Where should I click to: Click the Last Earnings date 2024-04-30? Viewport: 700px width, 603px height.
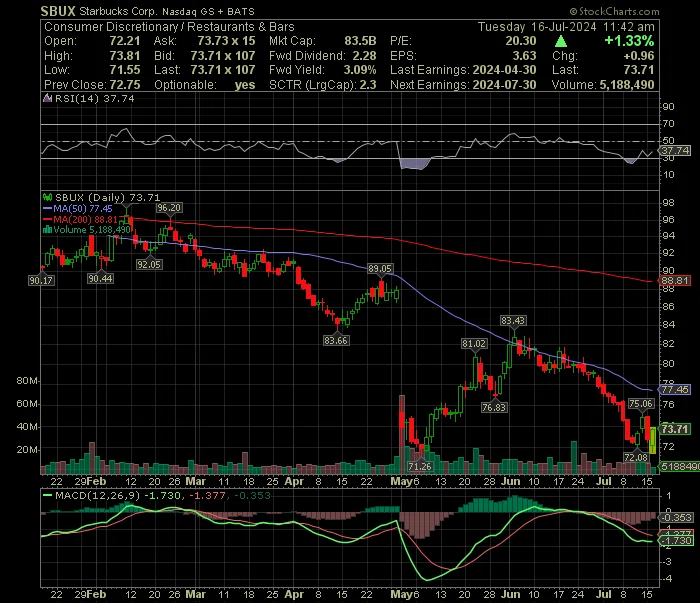point(504,70)
